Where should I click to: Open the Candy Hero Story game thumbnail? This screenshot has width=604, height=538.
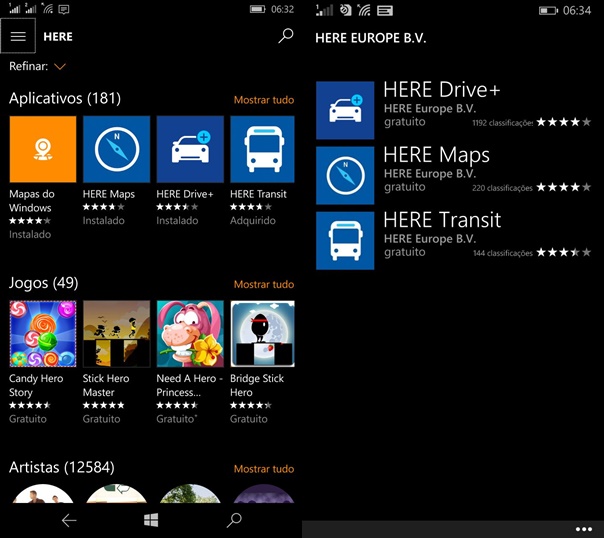pos(43,334)
